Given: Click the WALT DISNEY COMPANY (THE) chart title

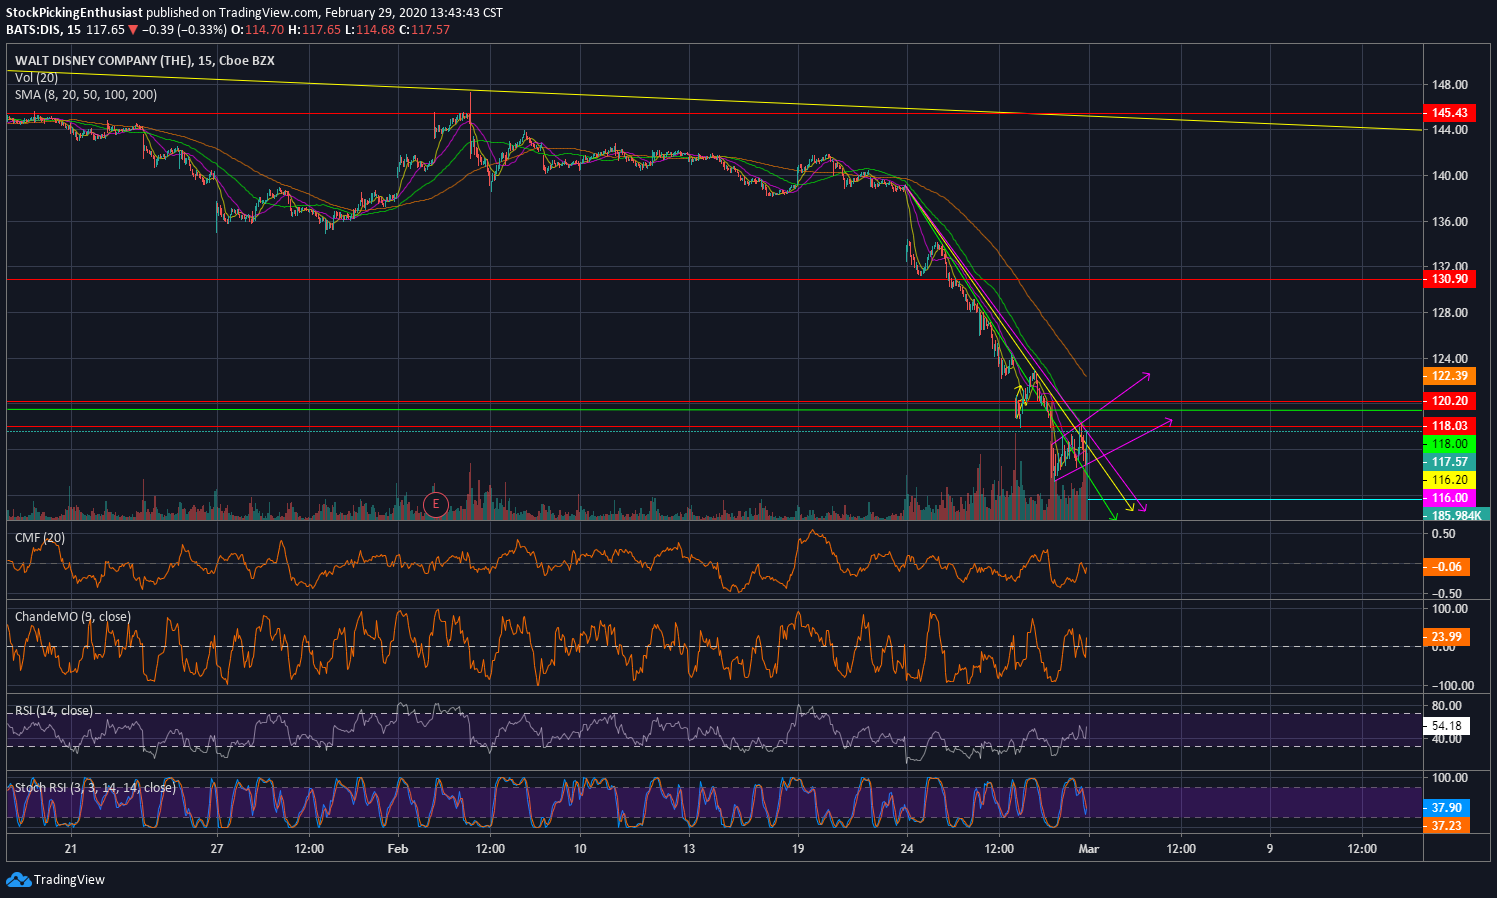Looking at the screenshot, I should (103, 61).
